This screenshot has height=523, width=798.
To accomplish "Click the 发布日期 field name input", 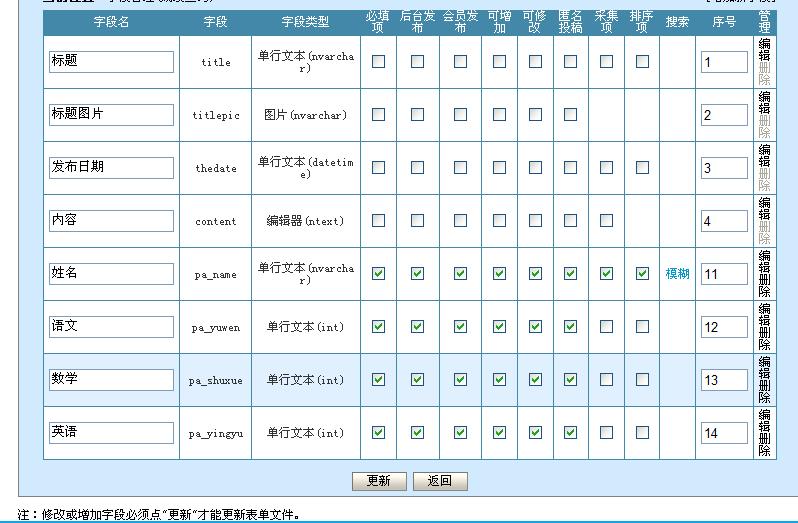I will [x=111, y=168].
